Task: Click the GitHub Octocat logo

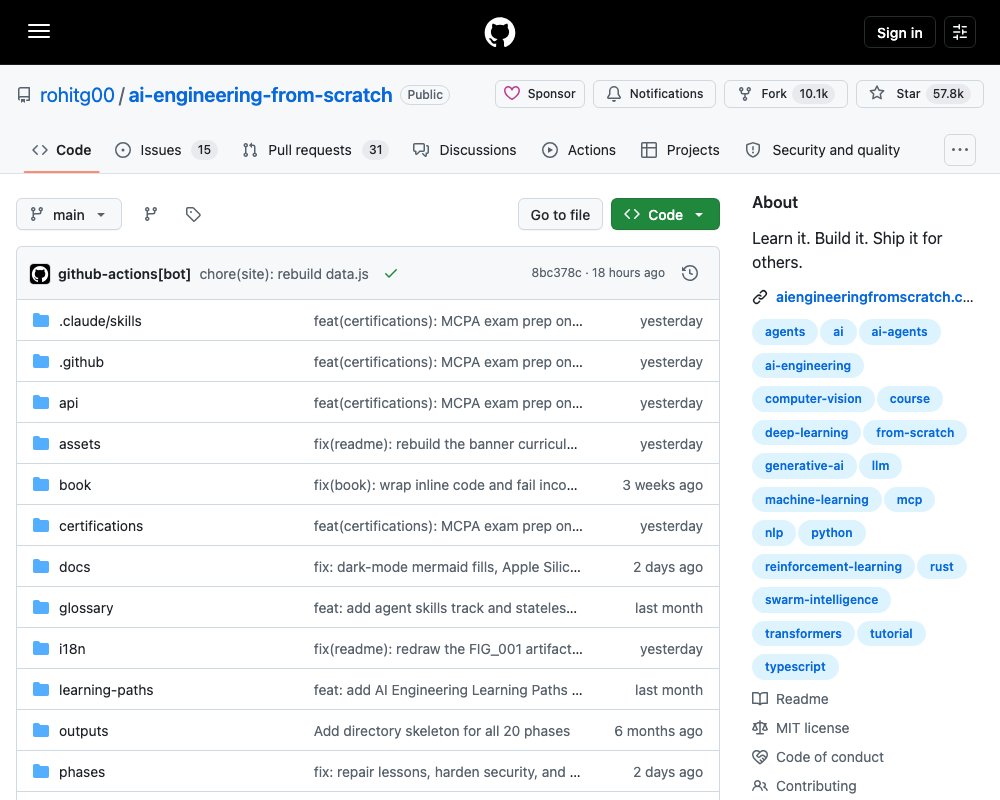Action: (x=499, y=32)
